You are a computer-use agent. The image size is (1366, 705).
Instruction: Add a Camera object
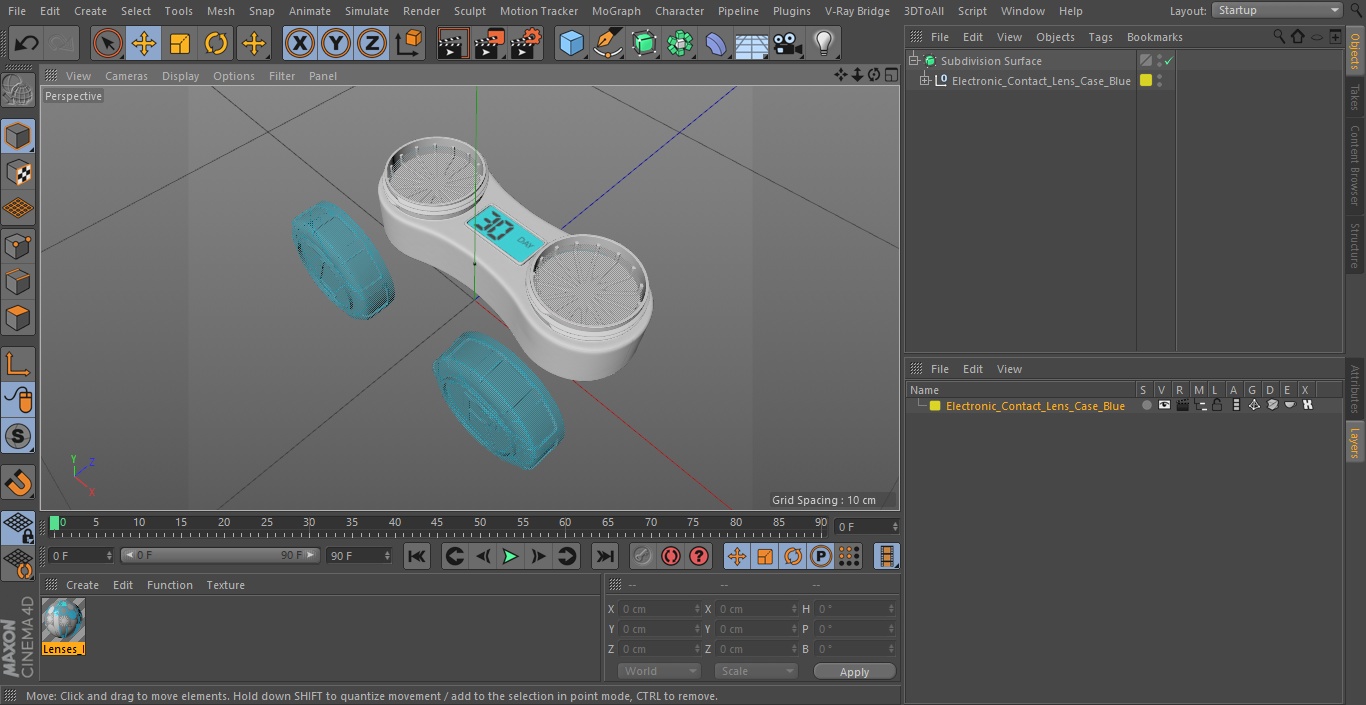click(x=788, y=44)
